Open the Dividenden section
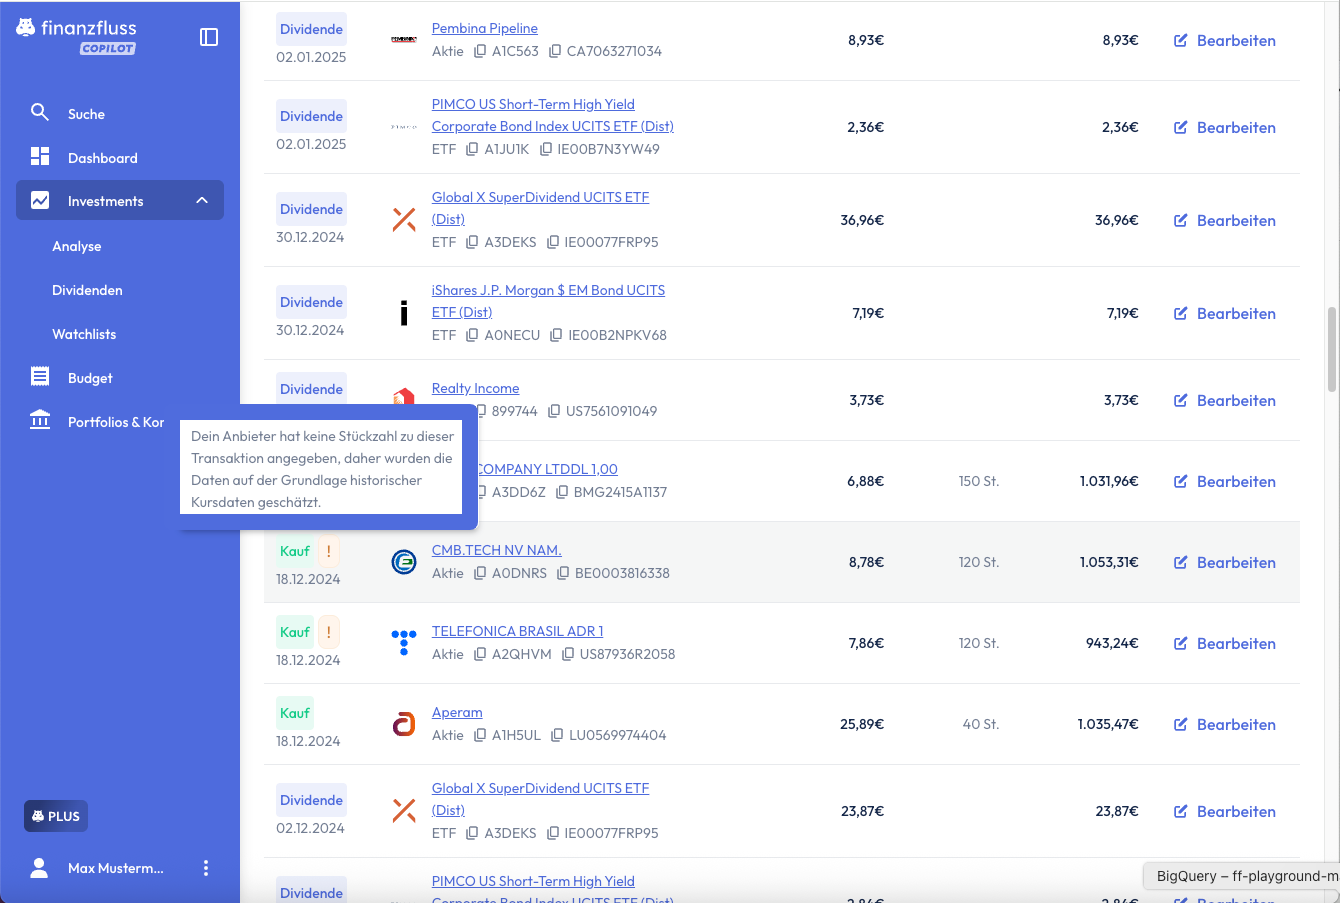 tap(87, 290)
